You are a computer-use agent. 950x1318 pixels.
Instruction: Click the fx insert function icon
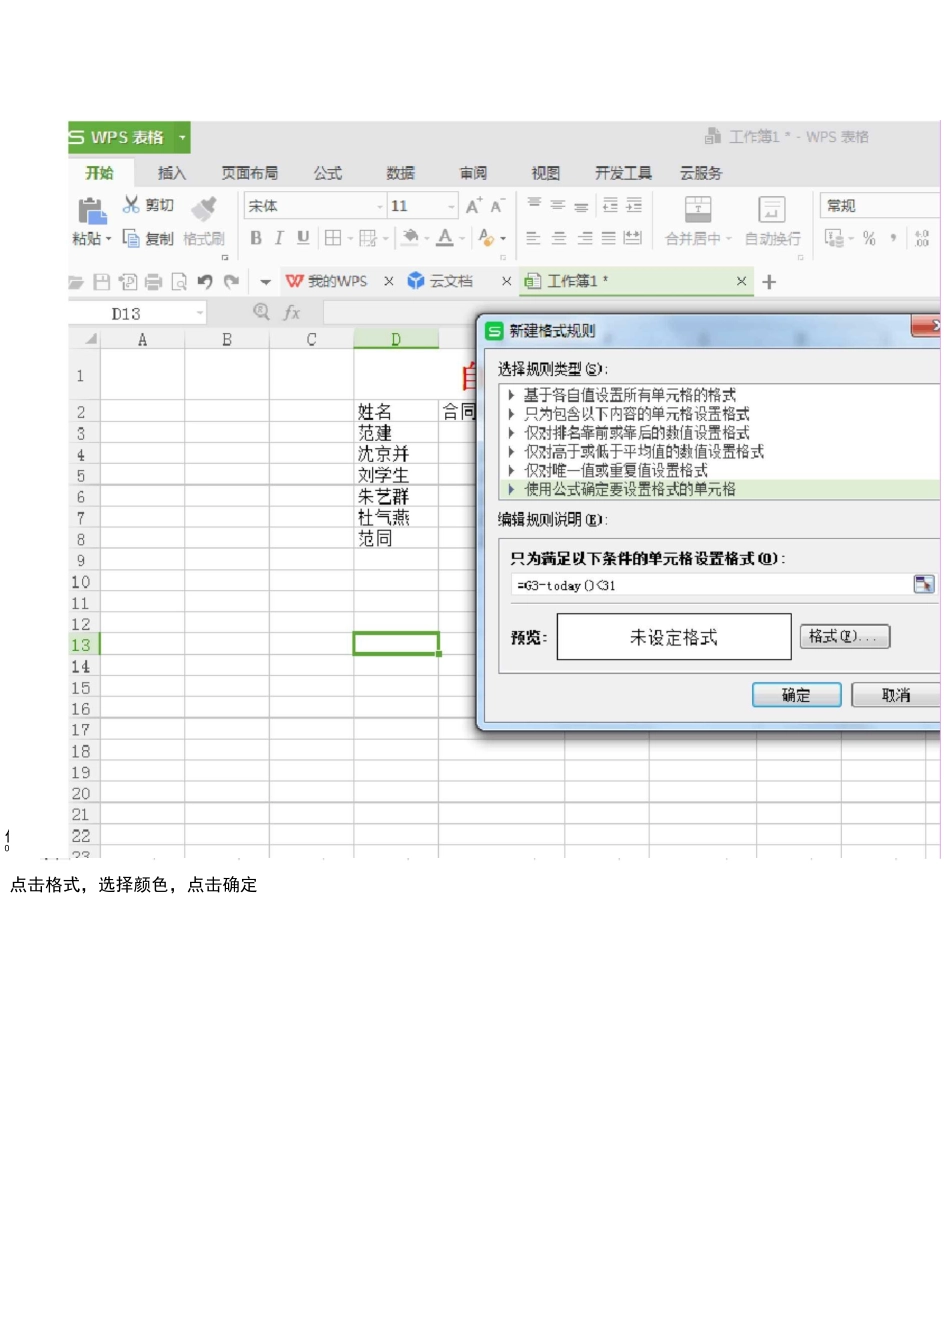click(x=292, y=313)
